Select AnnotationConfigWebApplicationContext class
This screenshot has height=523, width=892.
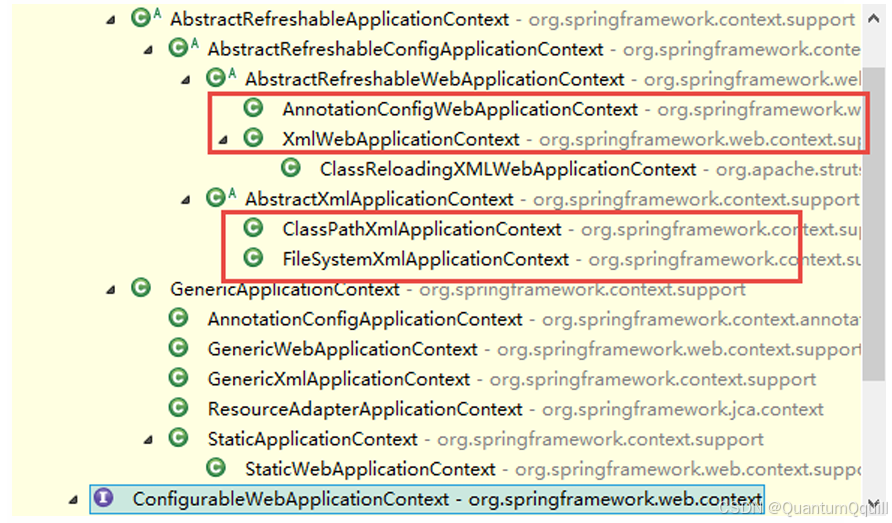click(x=460, y=109)
